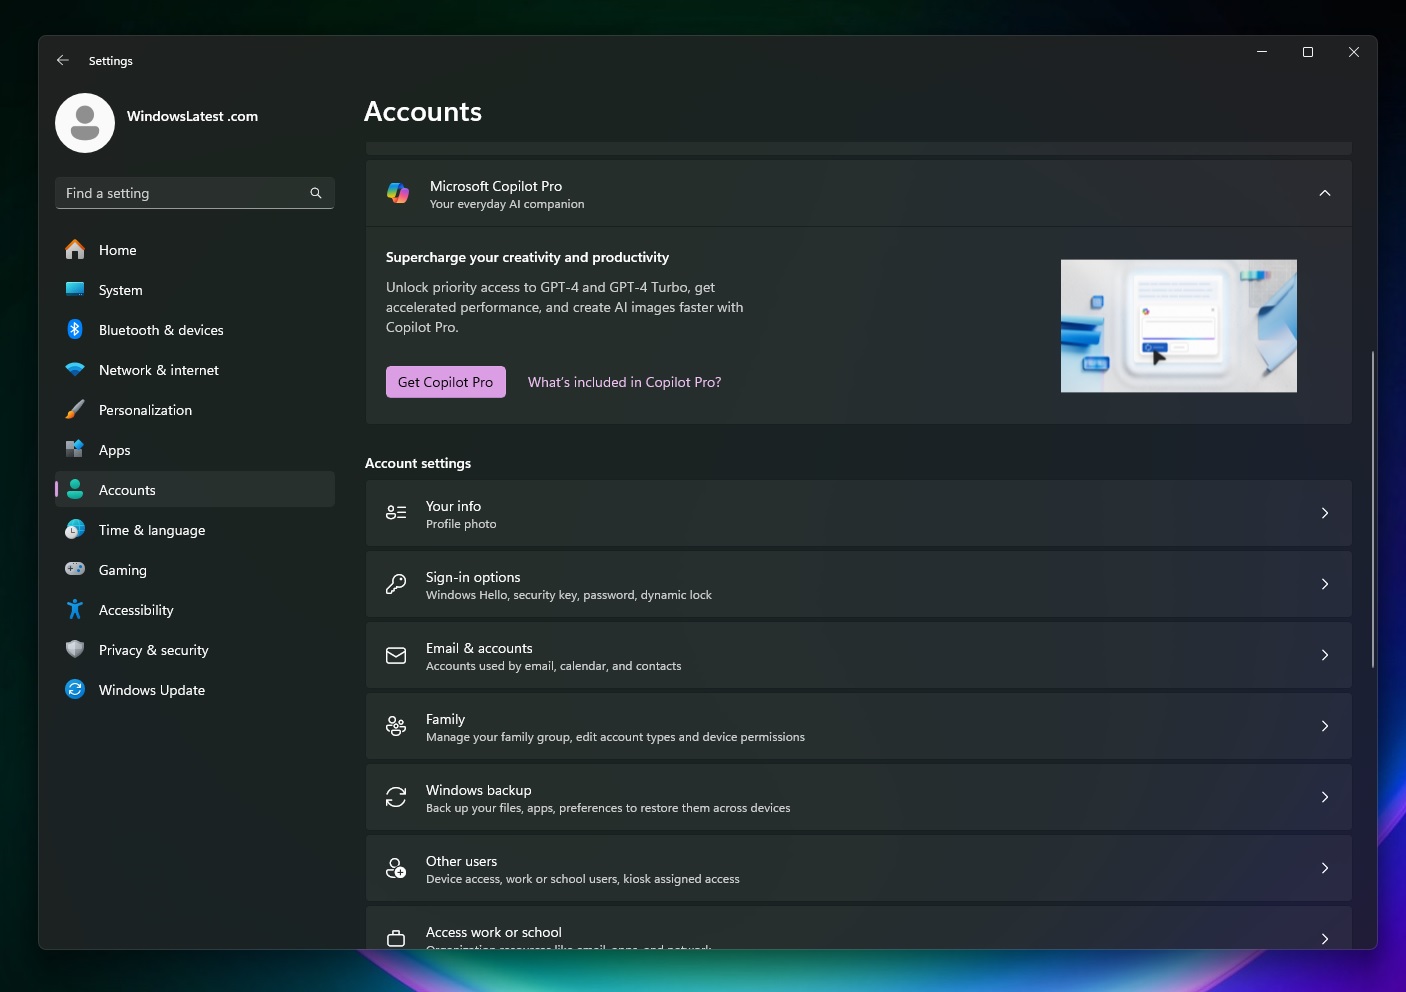Open Bluetooth & devices category

(195, 329)
